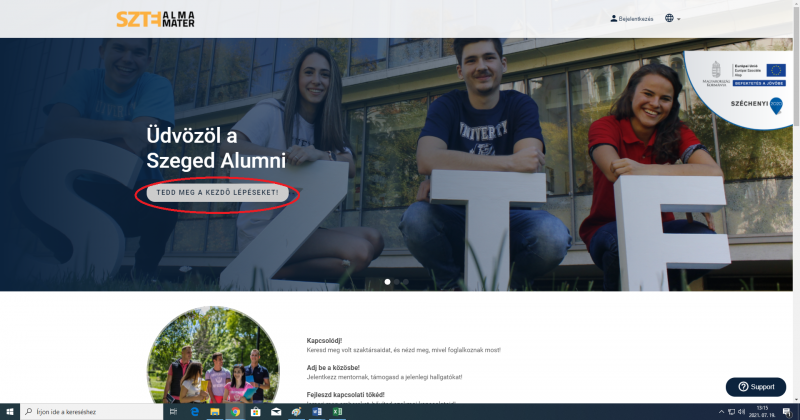800x420 pixels.
Task: Open the Mail app from the taskbar
Action: [x=276, y=412]
